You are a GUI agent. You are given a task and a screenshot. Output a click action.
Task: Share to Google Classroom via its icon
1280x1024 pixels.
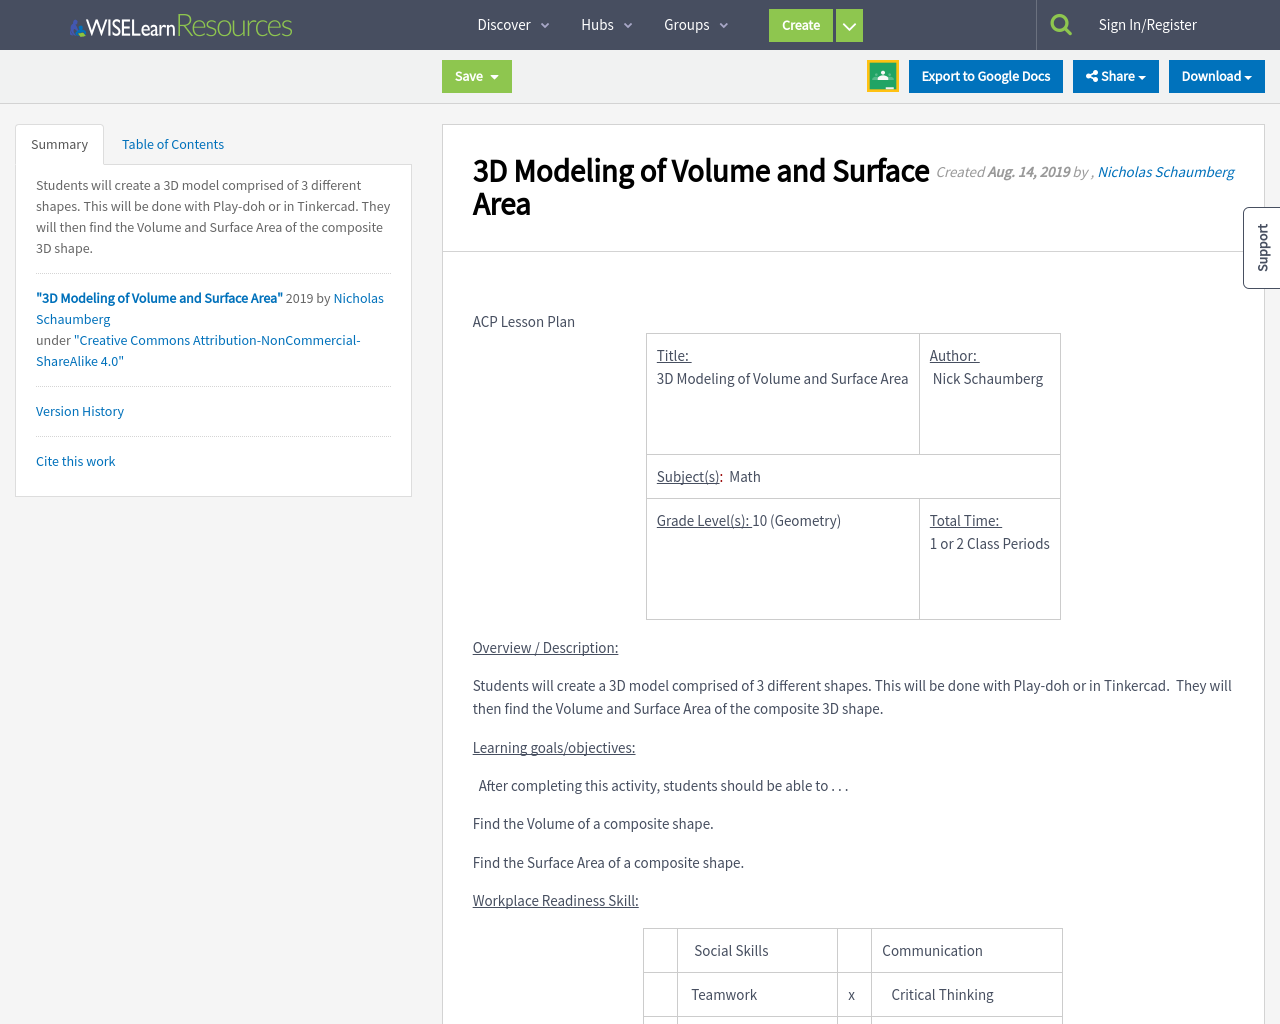(882, 74)
